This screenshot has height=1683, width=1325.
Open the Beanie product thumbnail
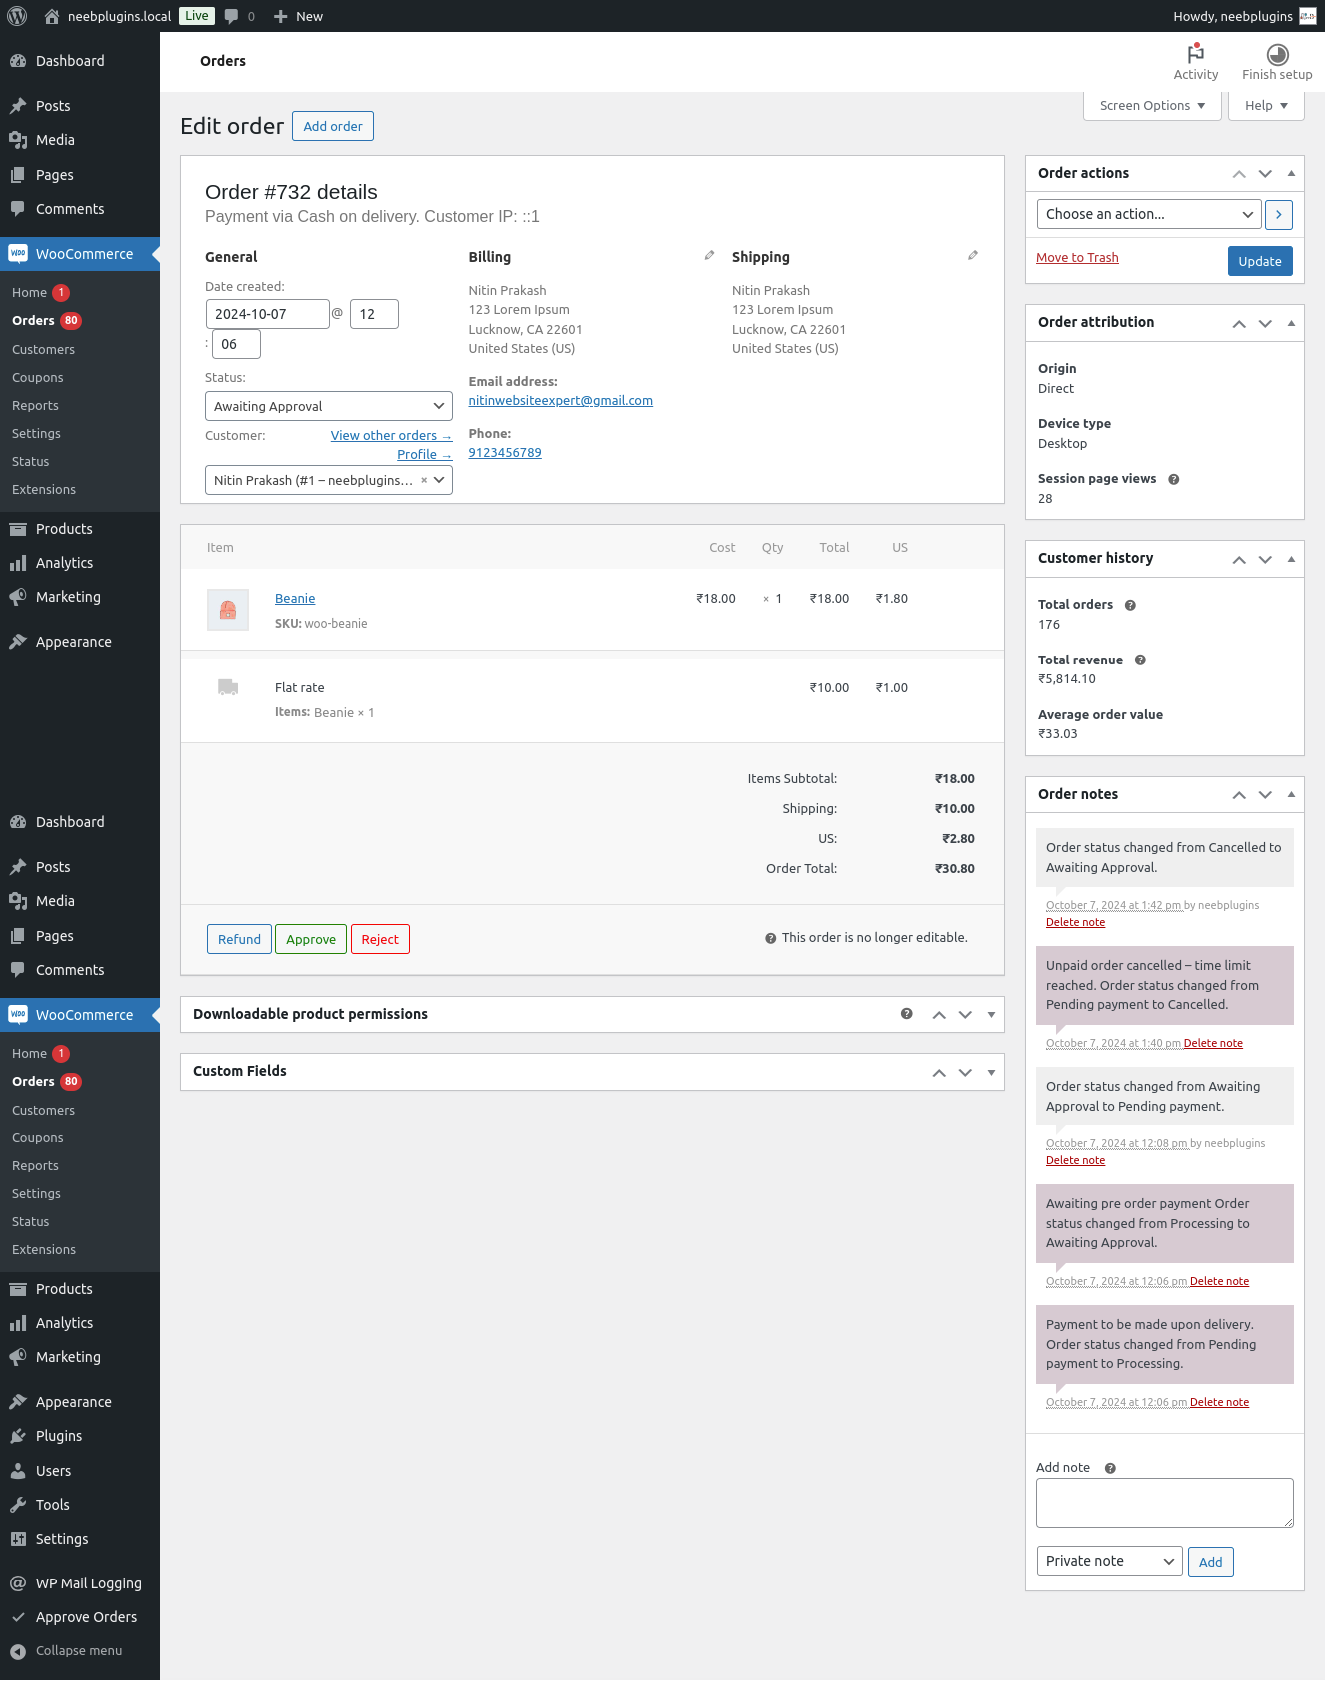coord(228,610)
